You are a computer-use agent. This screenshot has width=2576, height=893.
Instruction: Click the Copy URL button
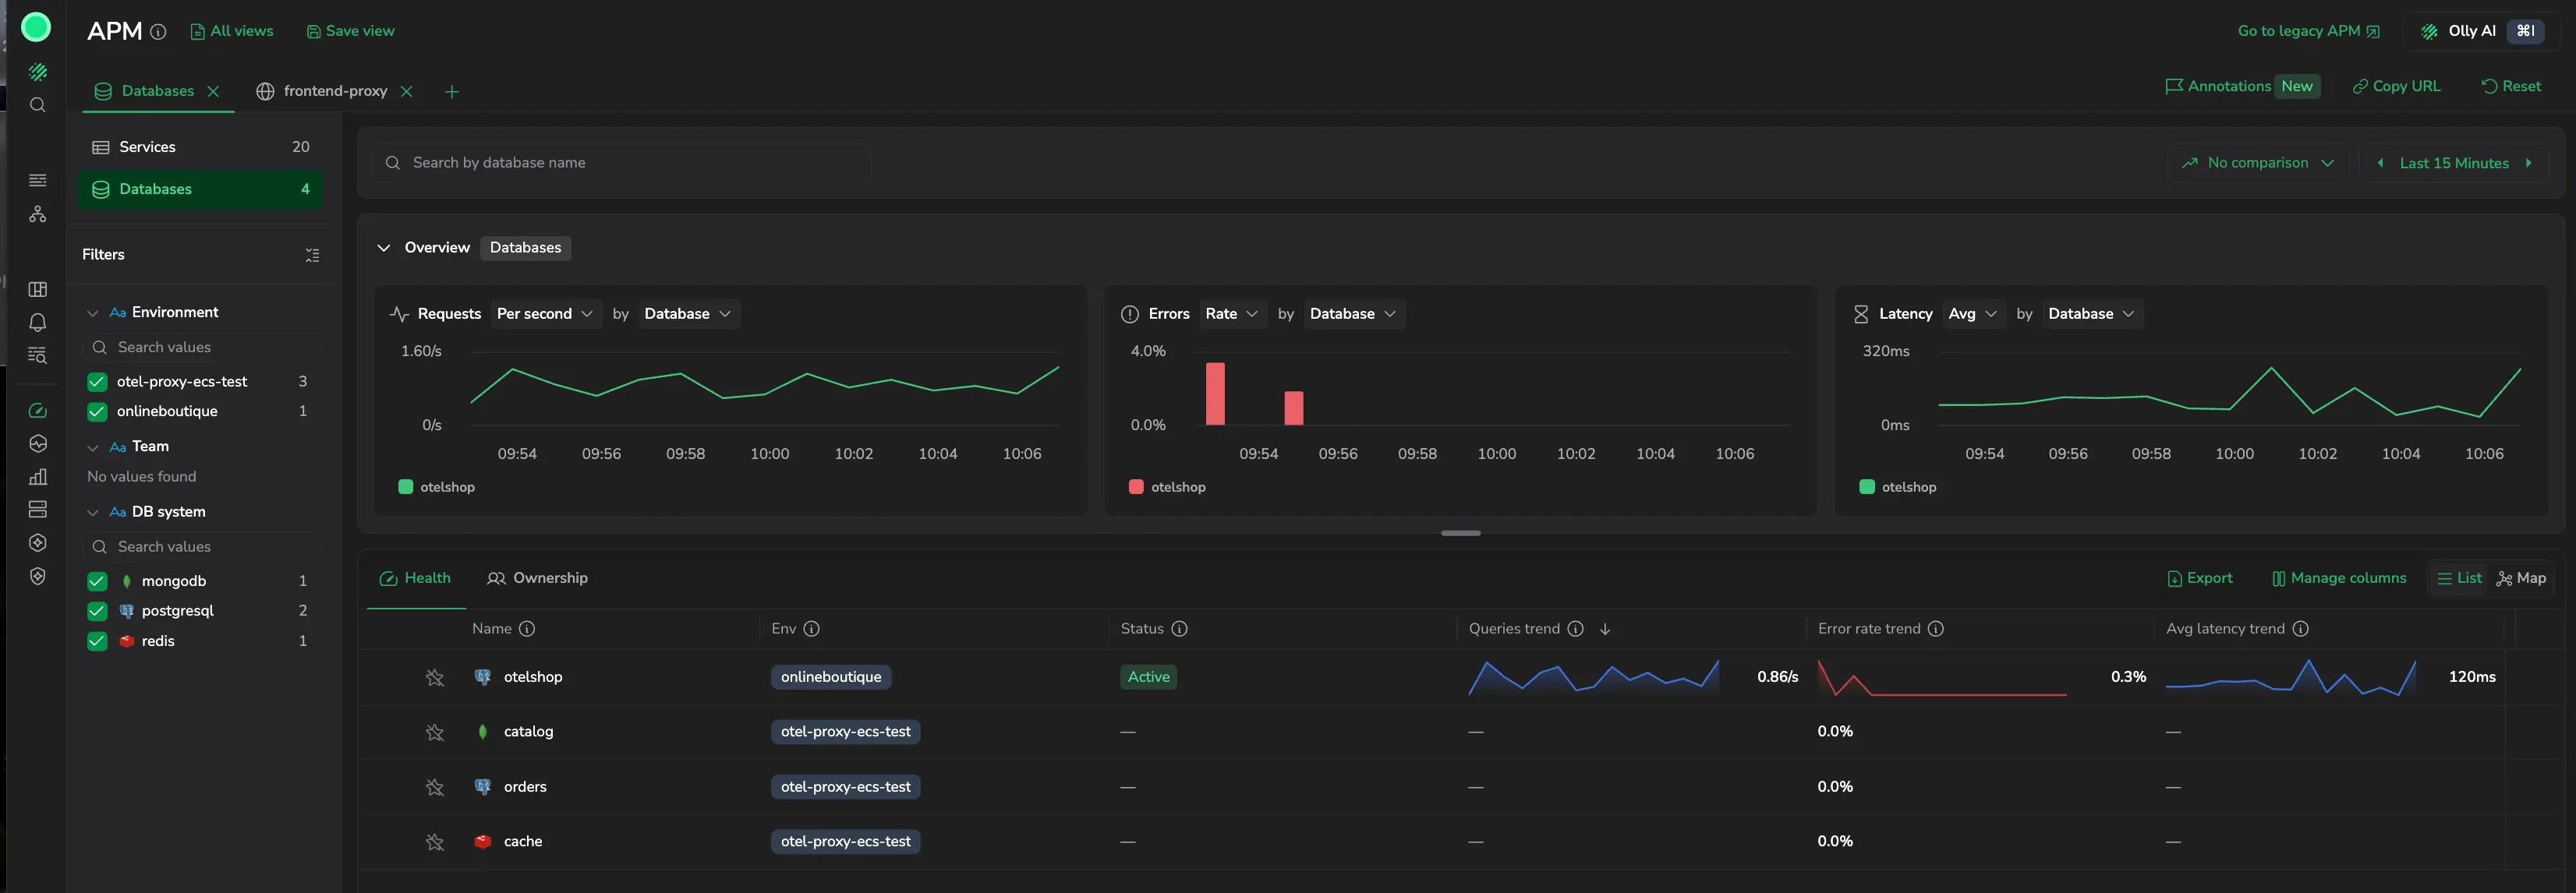[x=2396, y=86]
